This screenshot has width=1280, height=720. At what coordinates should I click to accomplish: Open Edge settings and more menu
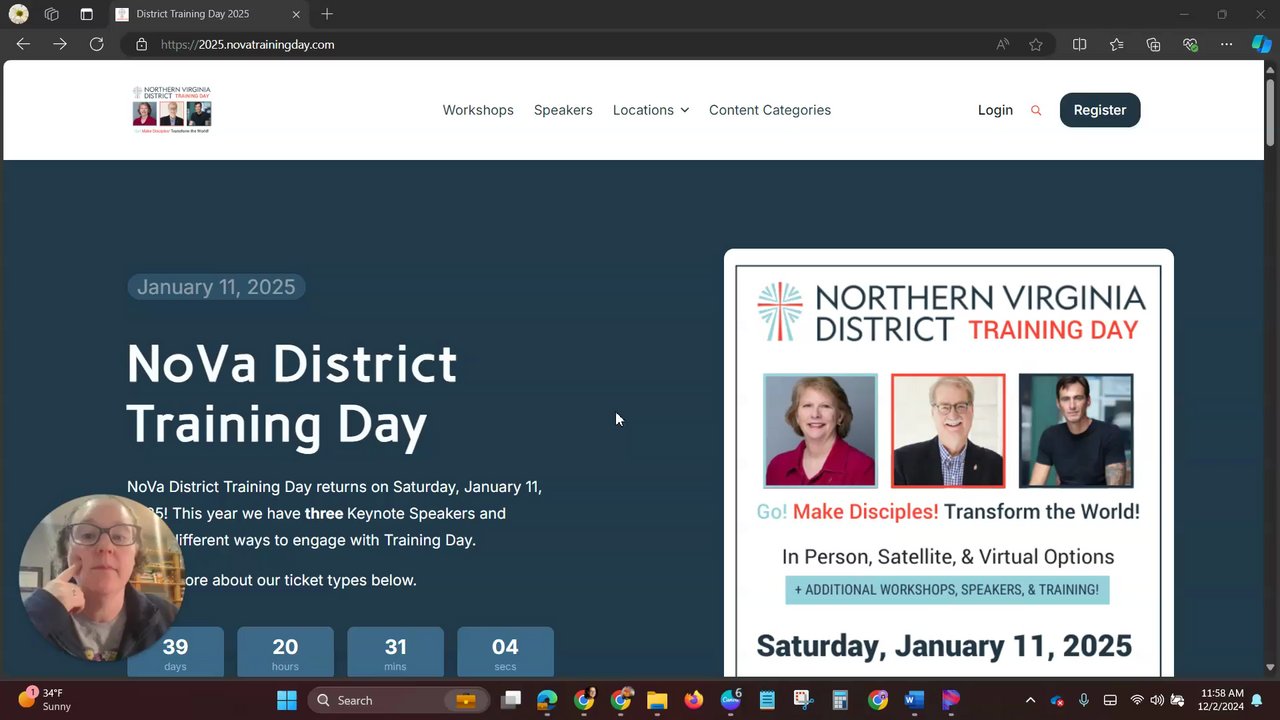tap(1227, 44)
